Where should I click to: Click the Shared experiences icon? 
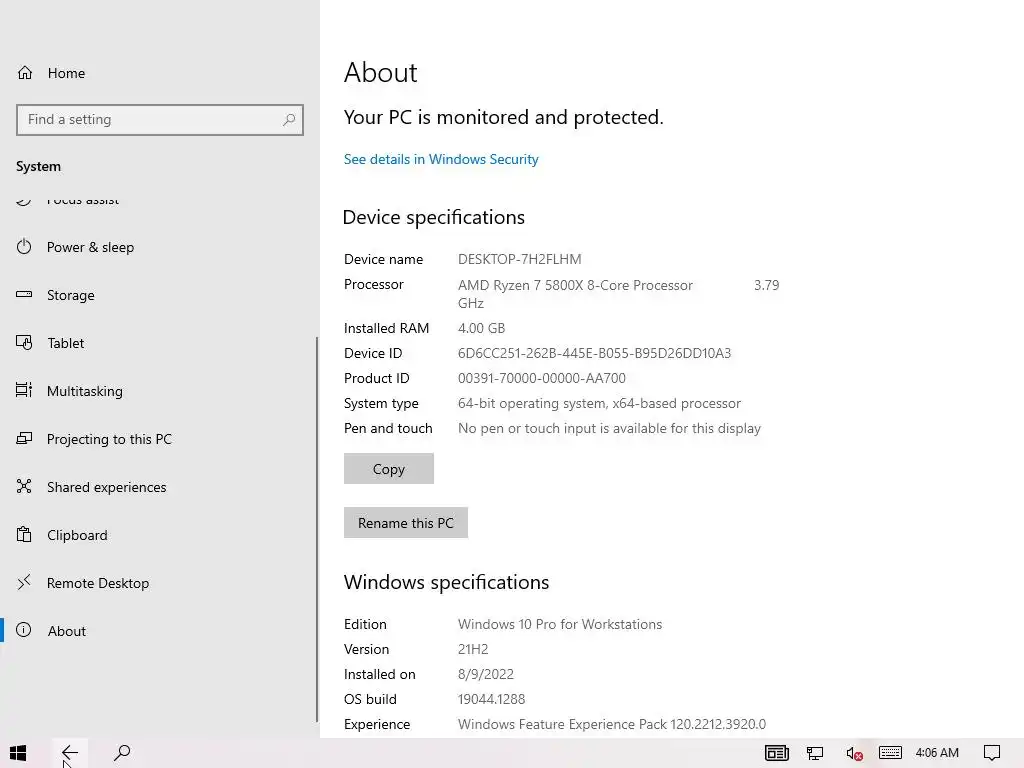24,486
